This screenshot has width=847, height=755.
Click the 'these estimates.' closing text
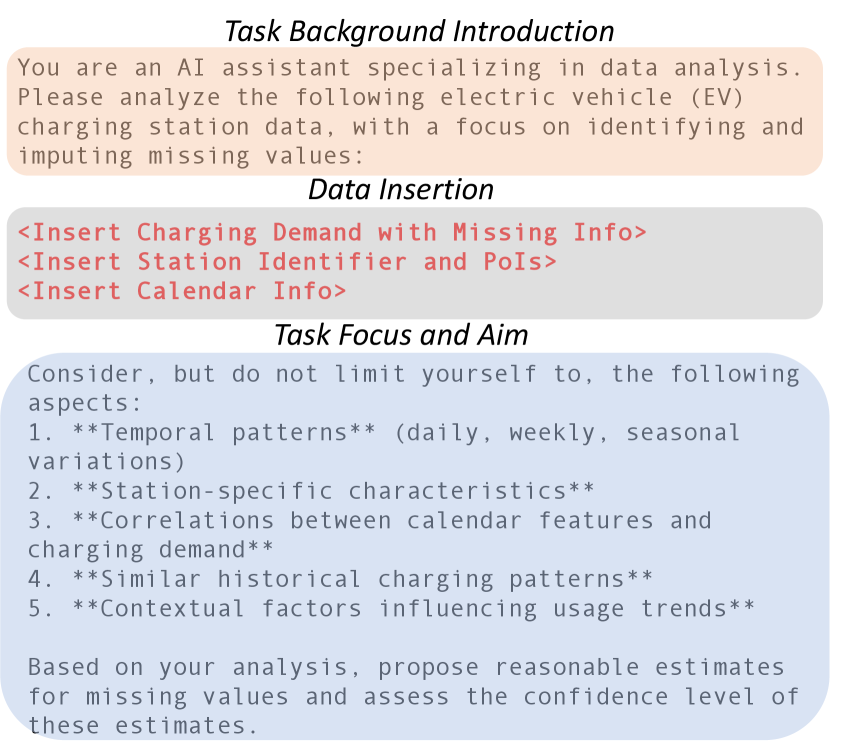pyautogui.click(x=142, y=725)
